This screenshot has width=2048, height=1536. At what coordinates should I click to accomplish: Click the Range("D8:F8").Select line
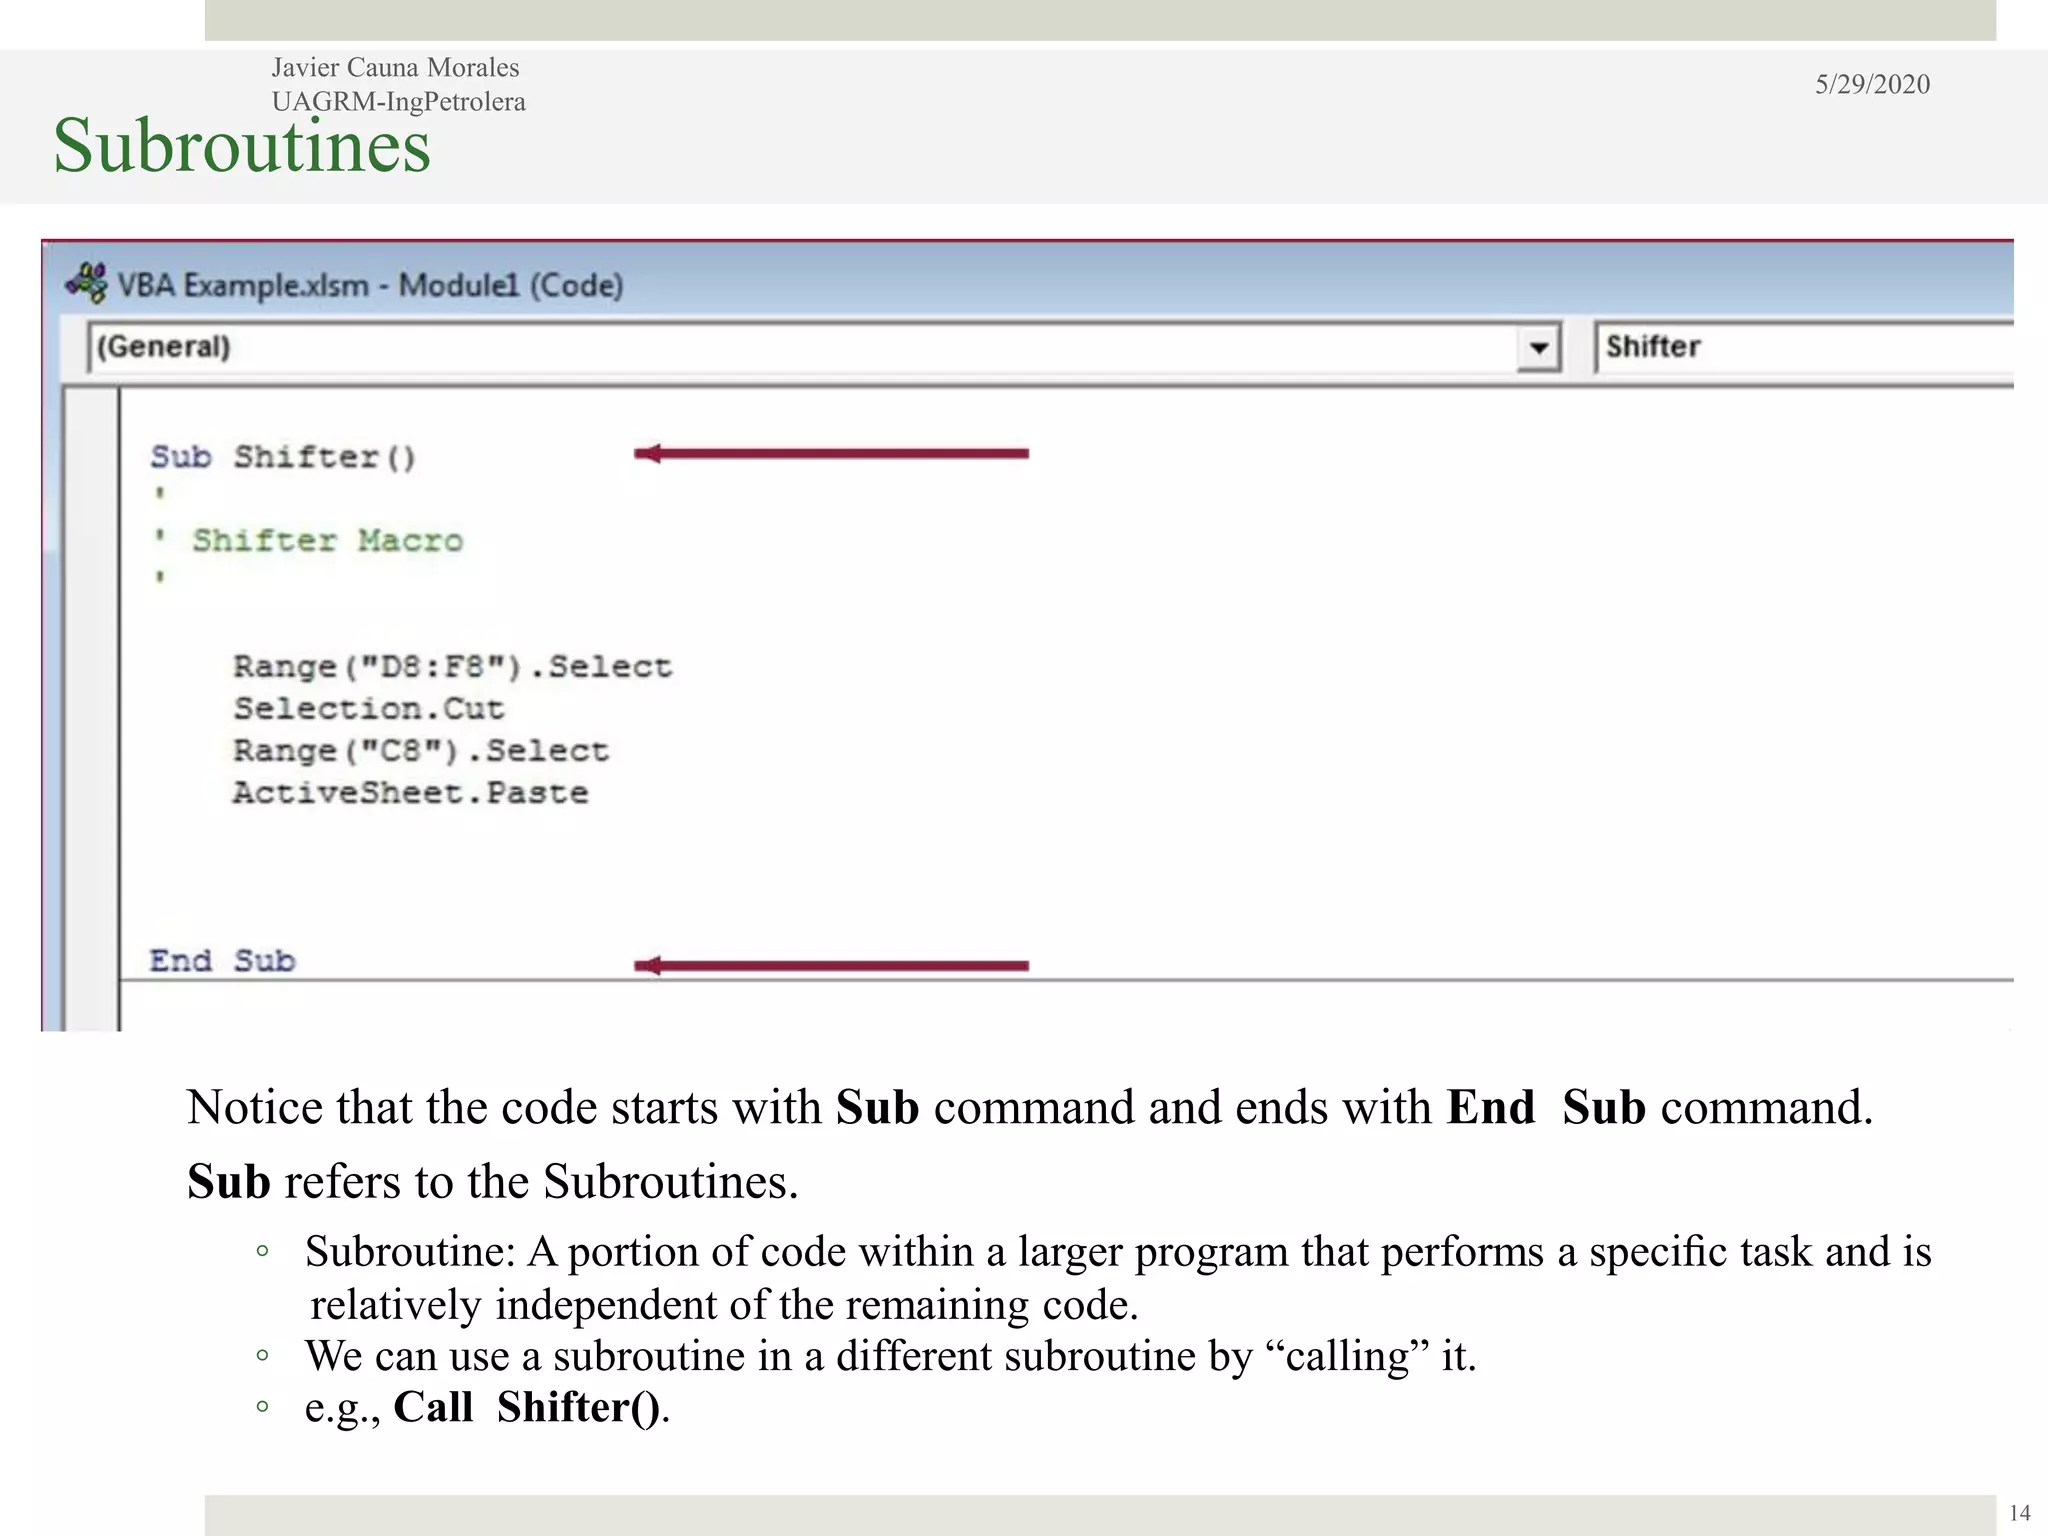click(453, 667)
